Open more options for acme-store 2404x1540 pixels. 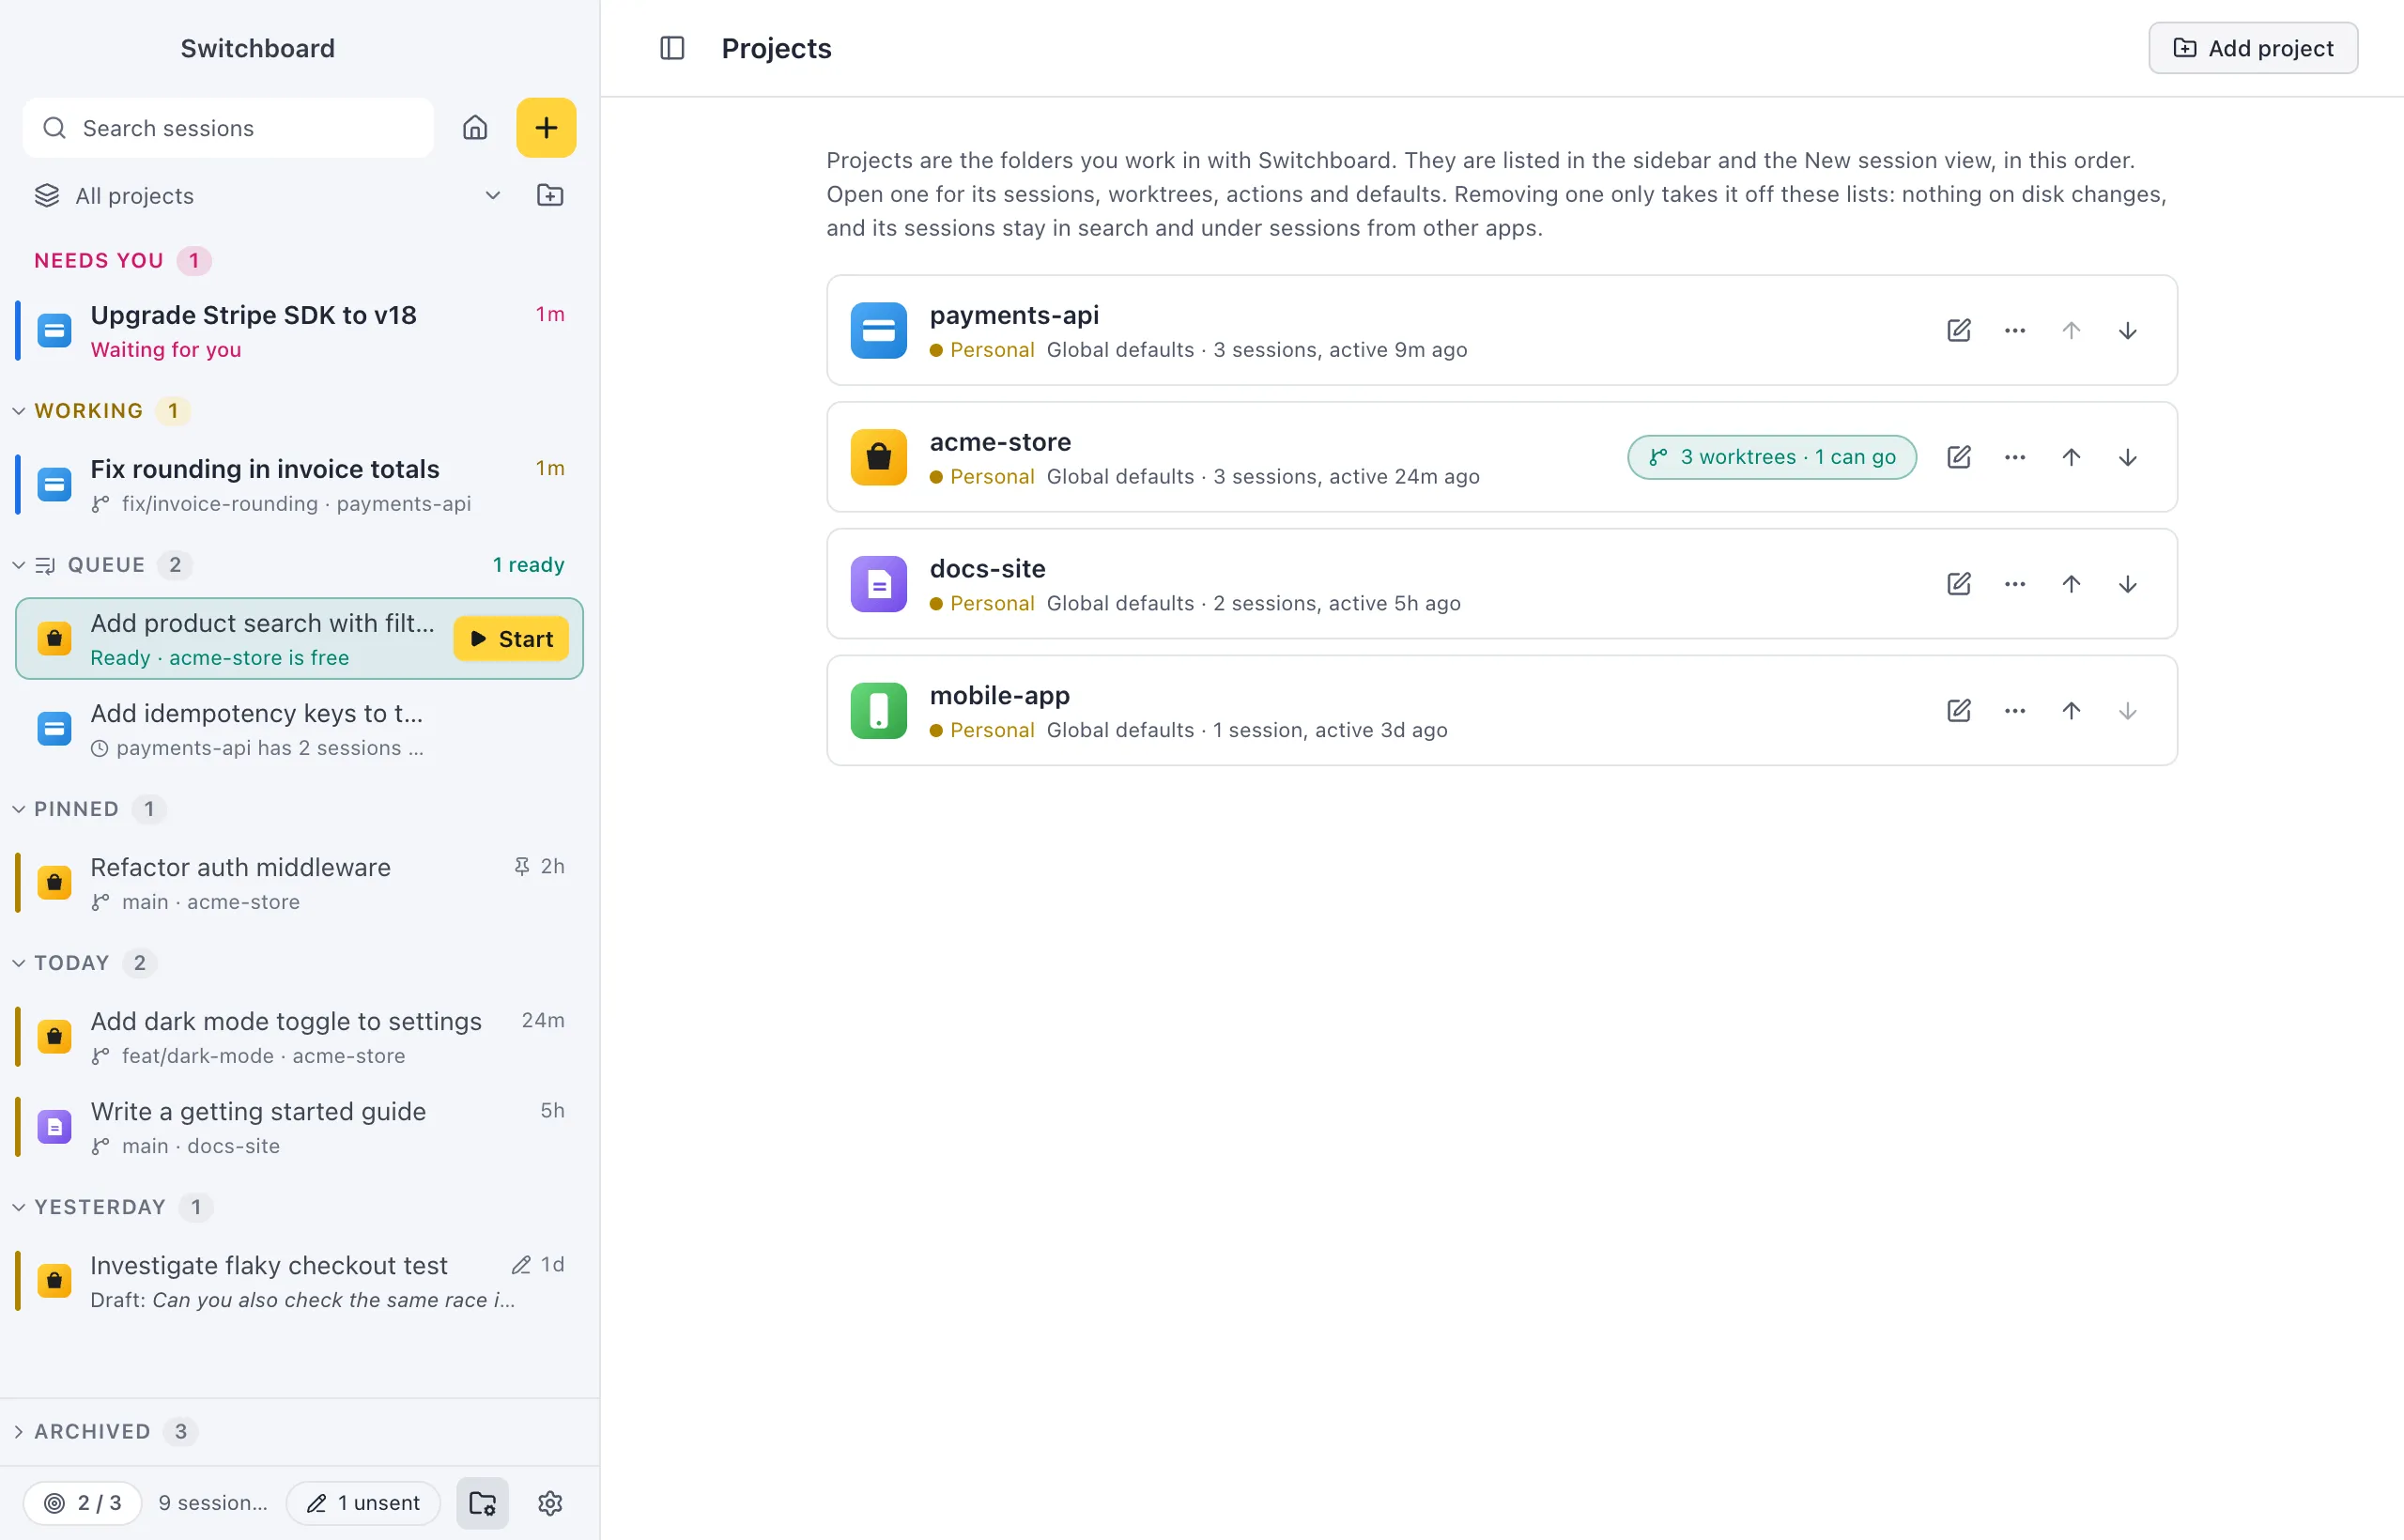(2015, 457)
